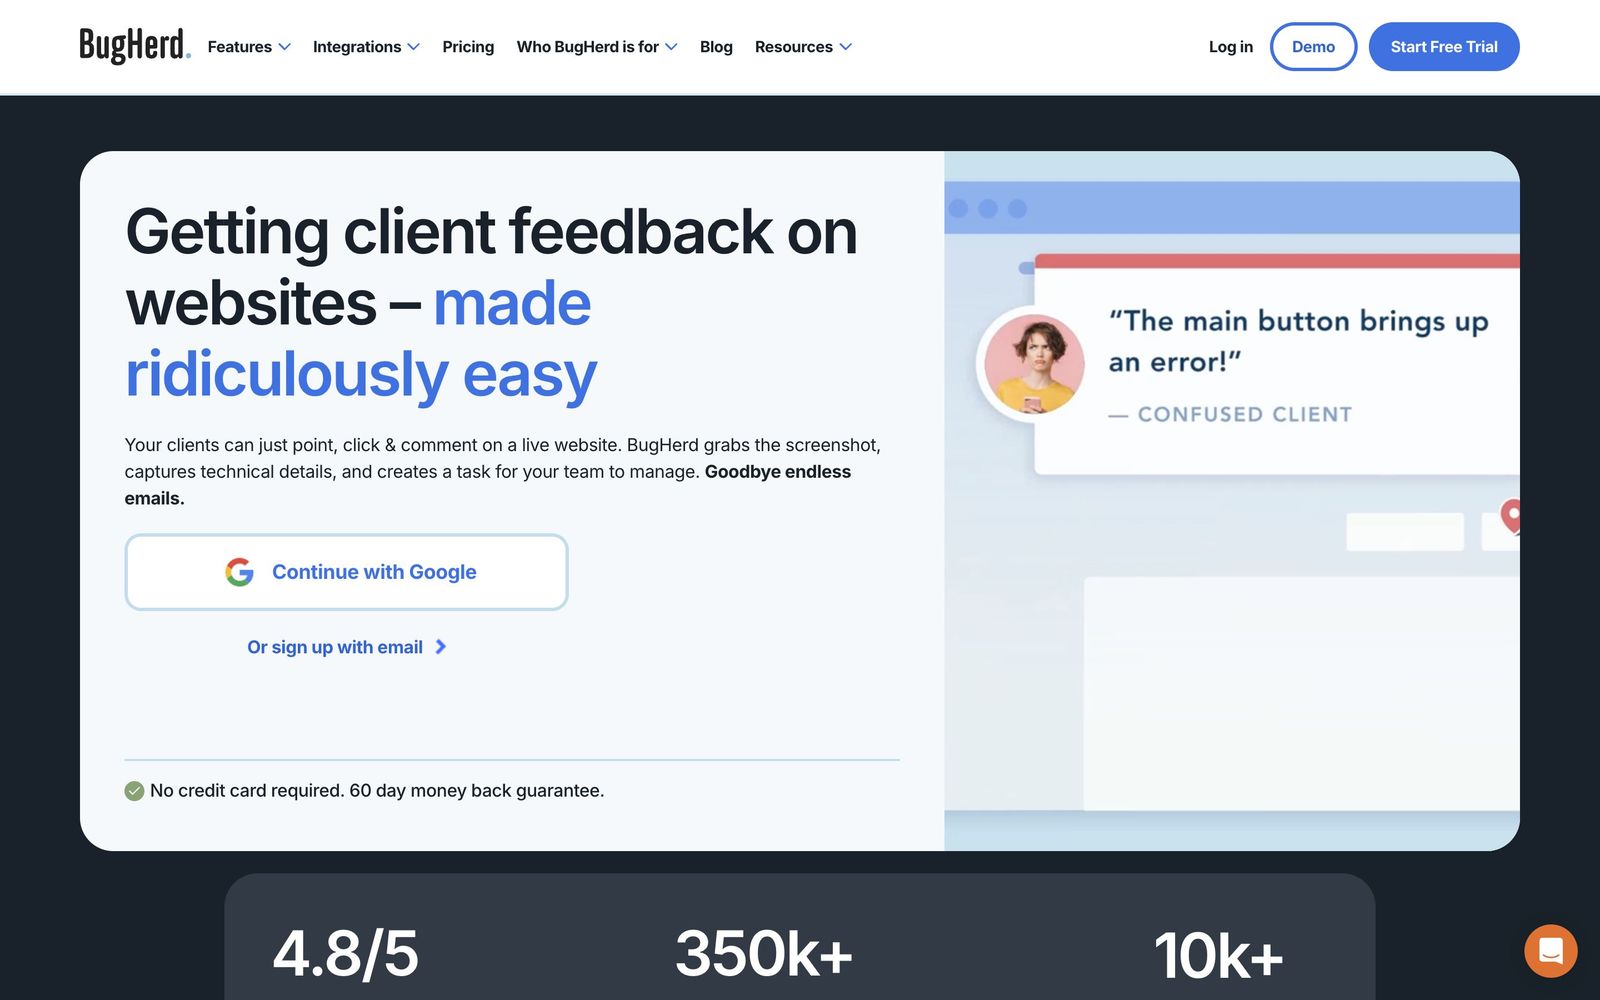Viewport: 1600px width, 1000px height.
Task: Click the "Goodbye endless emails." text
Action: [x=488, y=485]
